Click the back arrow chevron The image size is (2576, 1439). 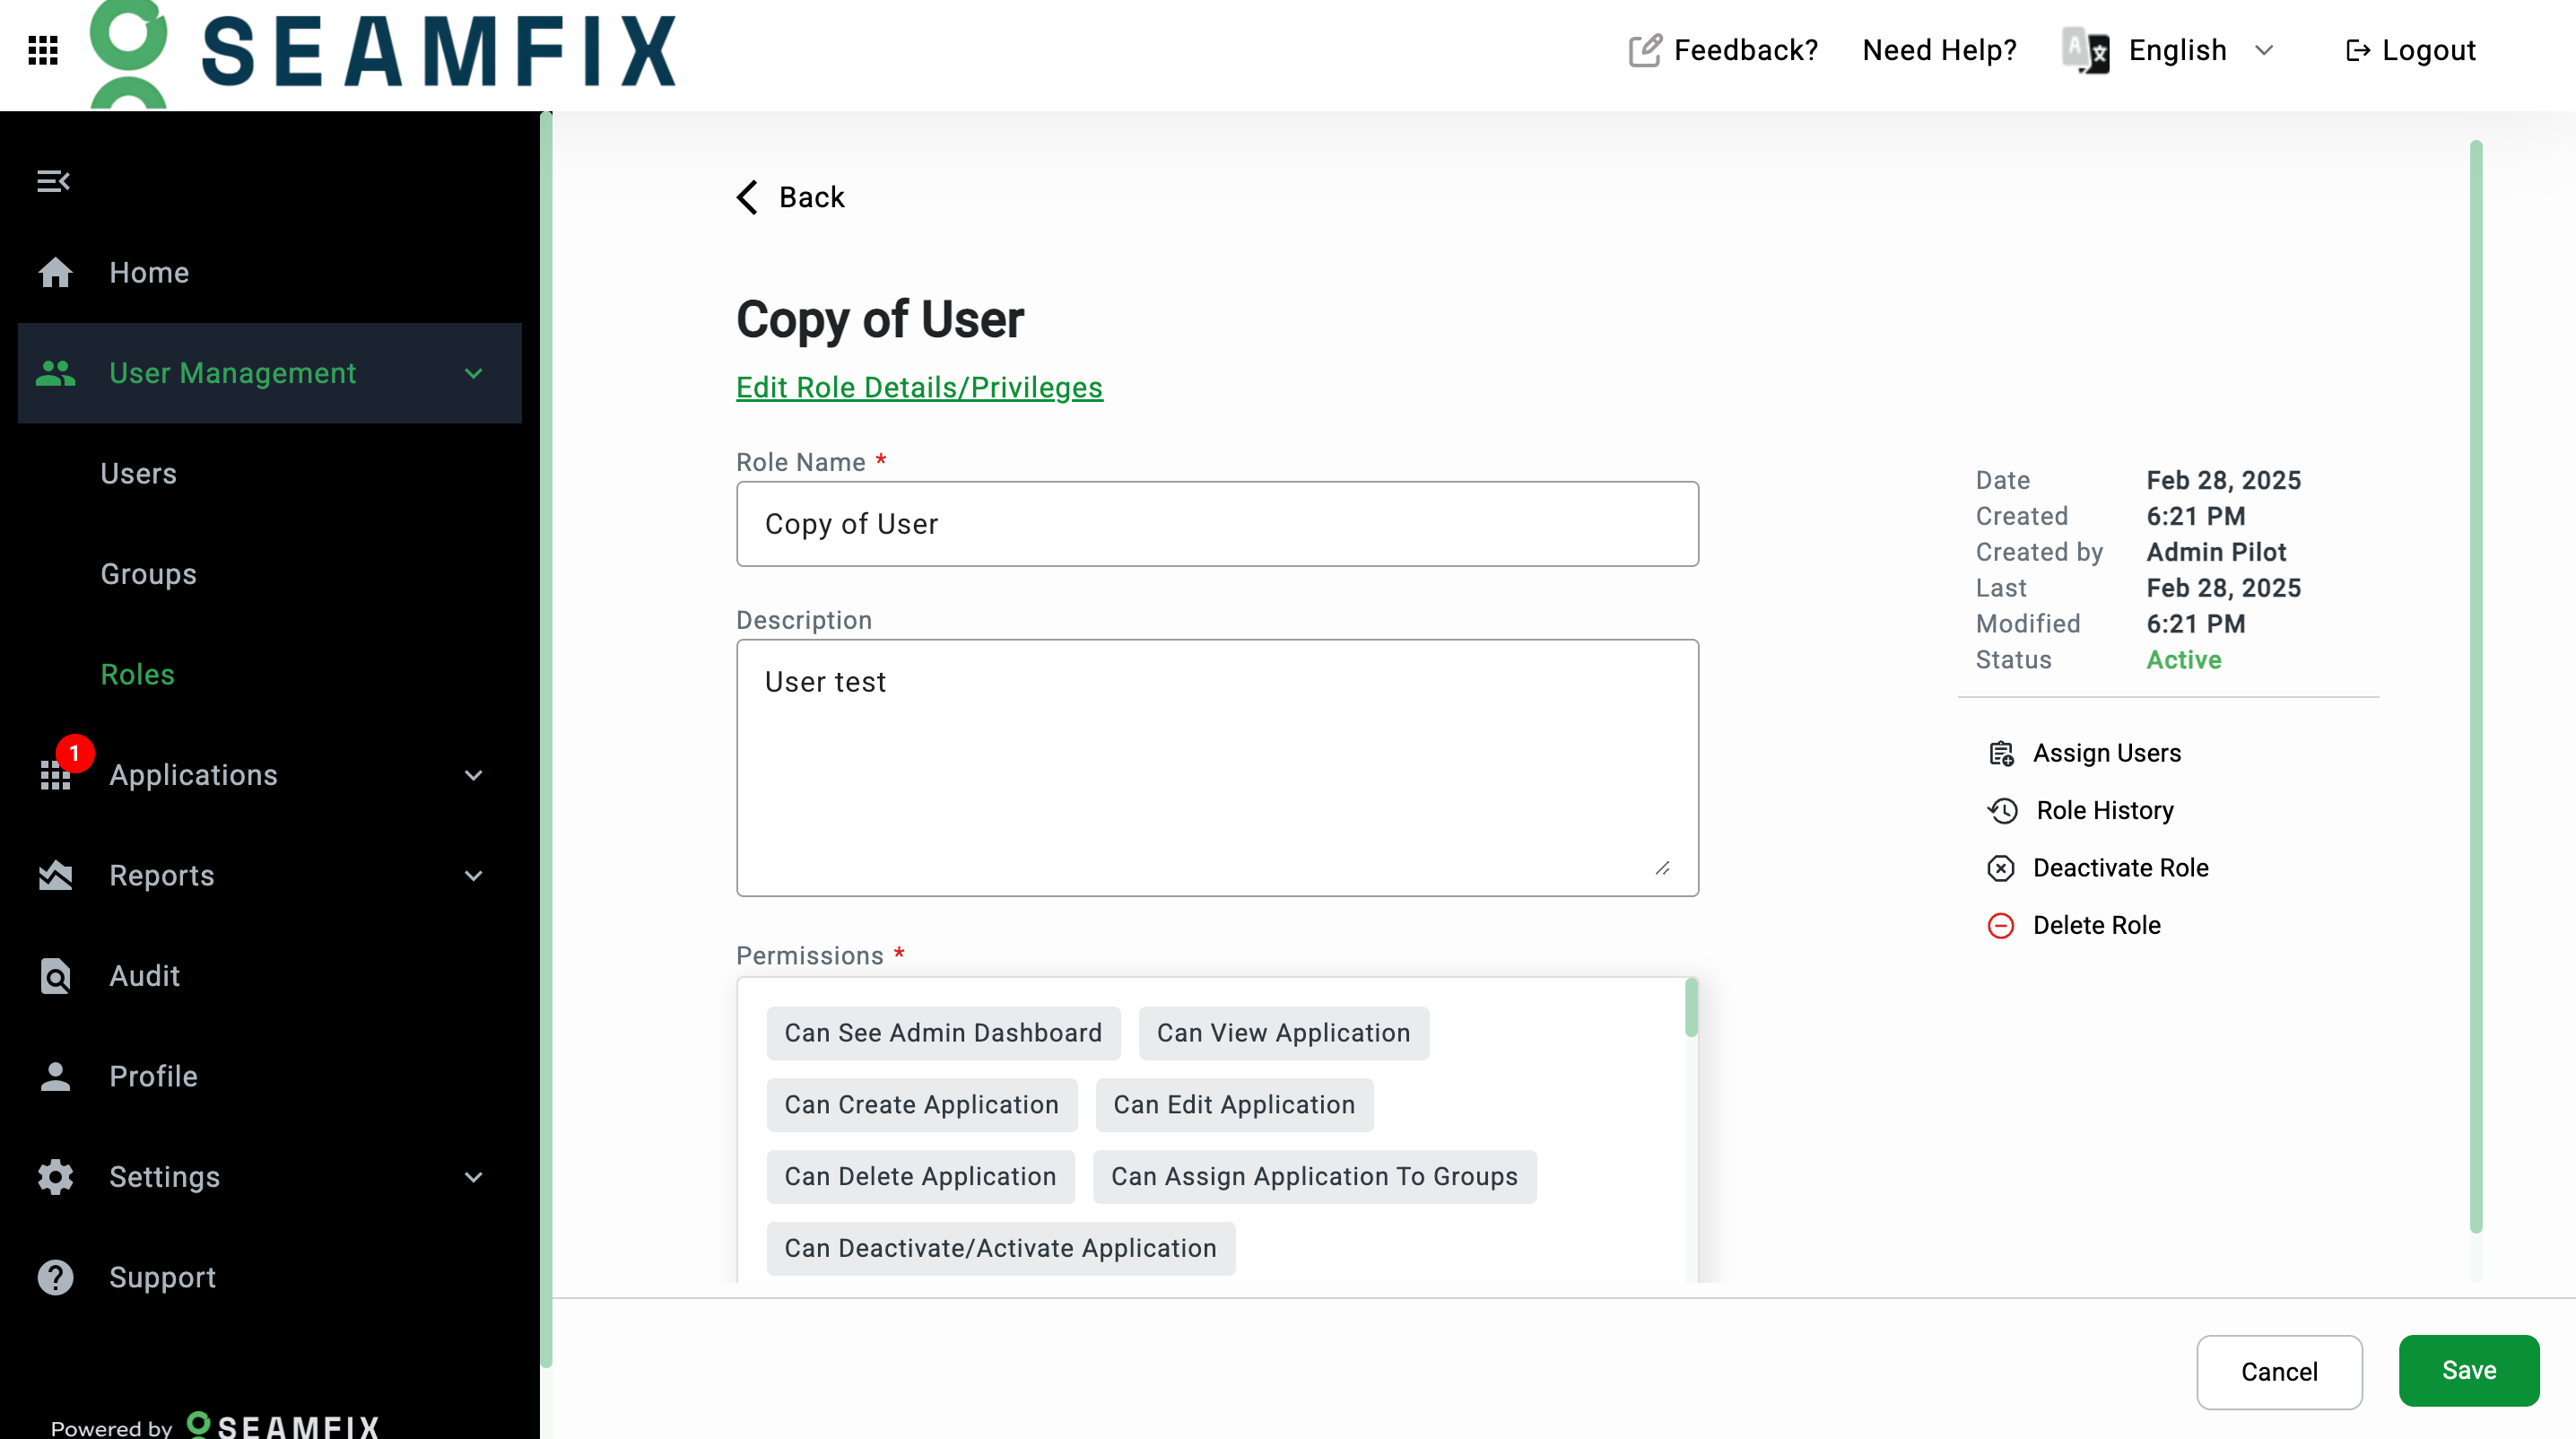click(748, 197)
